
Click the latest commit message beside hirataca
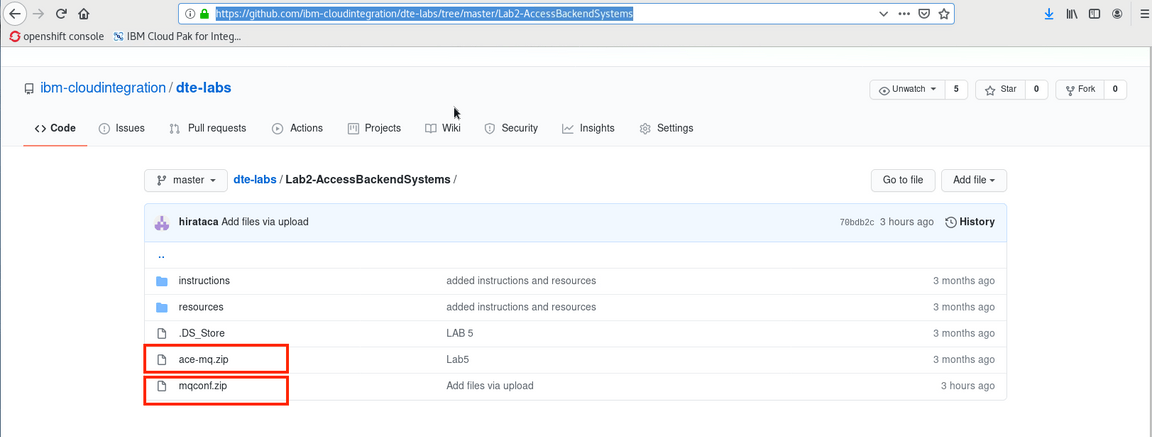pyautogui.click(x=265, y=222)
